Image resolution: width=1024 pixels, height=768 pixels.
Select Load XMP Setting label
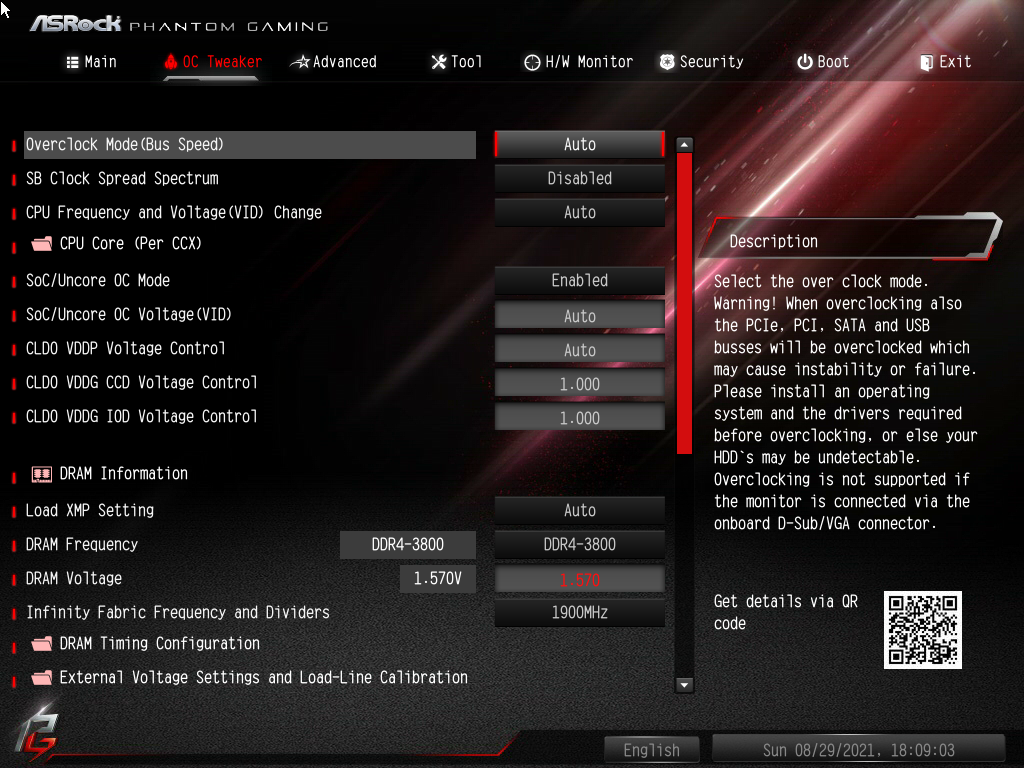[89, 510]
